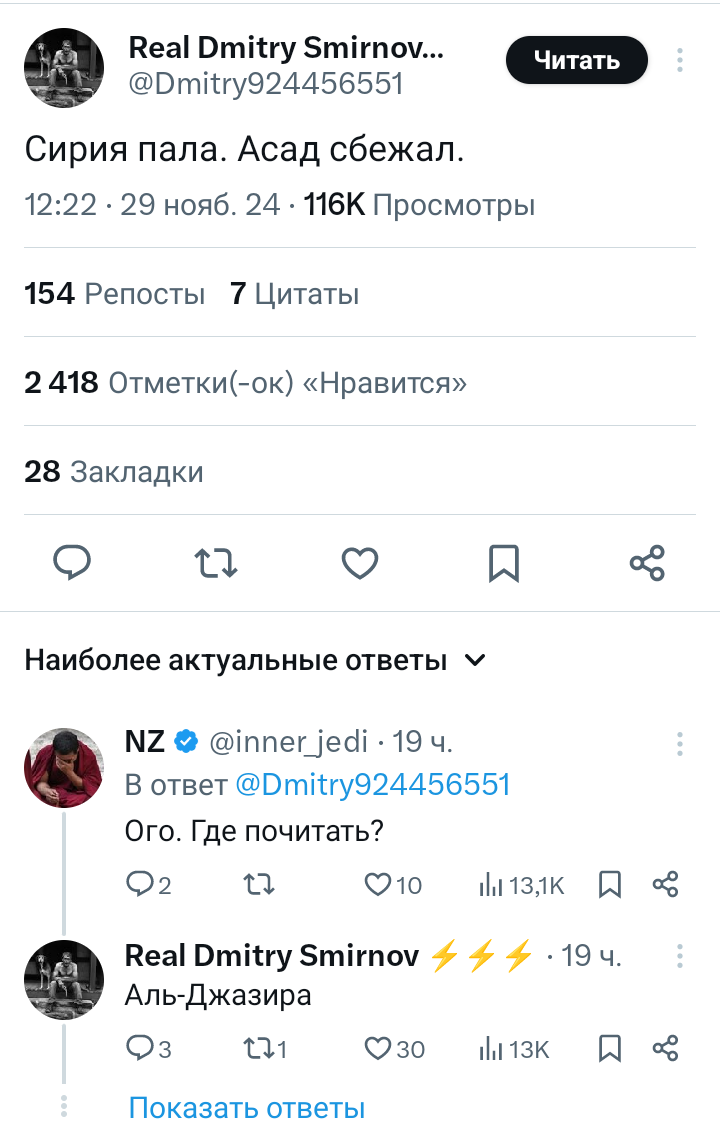The image size is (720, 1145).
Task: Open more options on NZ's reply
Action: (x=680, y=743)
